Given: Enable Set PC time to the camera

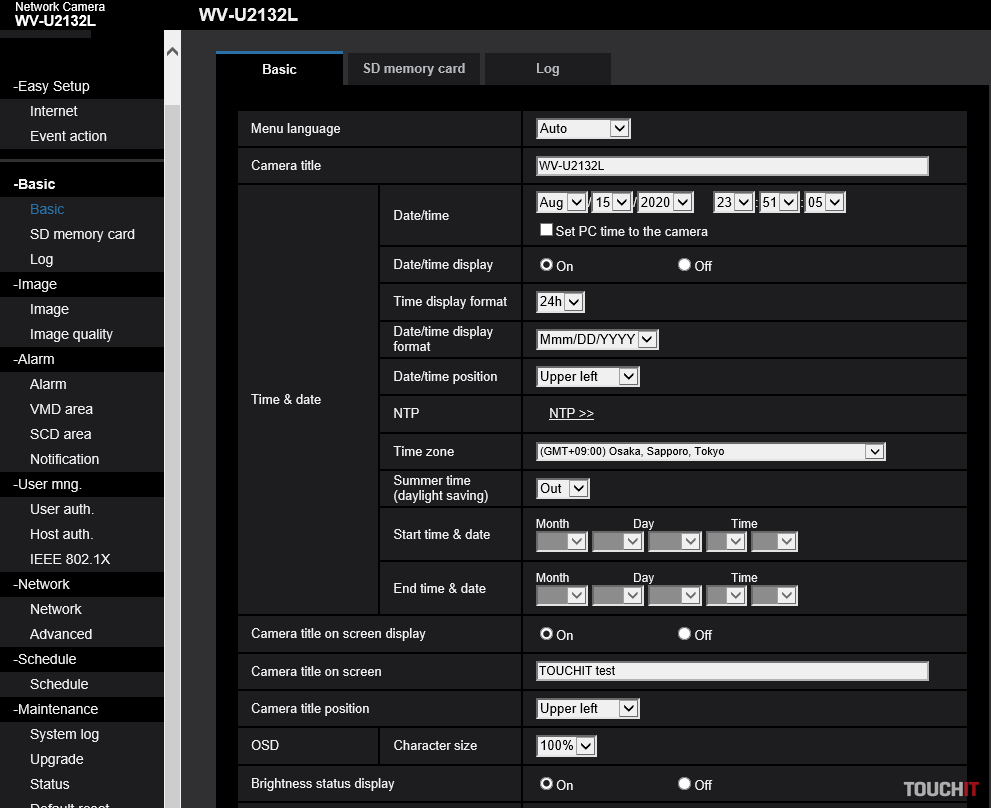Looking at the screenshot, I should coord(546,229).
